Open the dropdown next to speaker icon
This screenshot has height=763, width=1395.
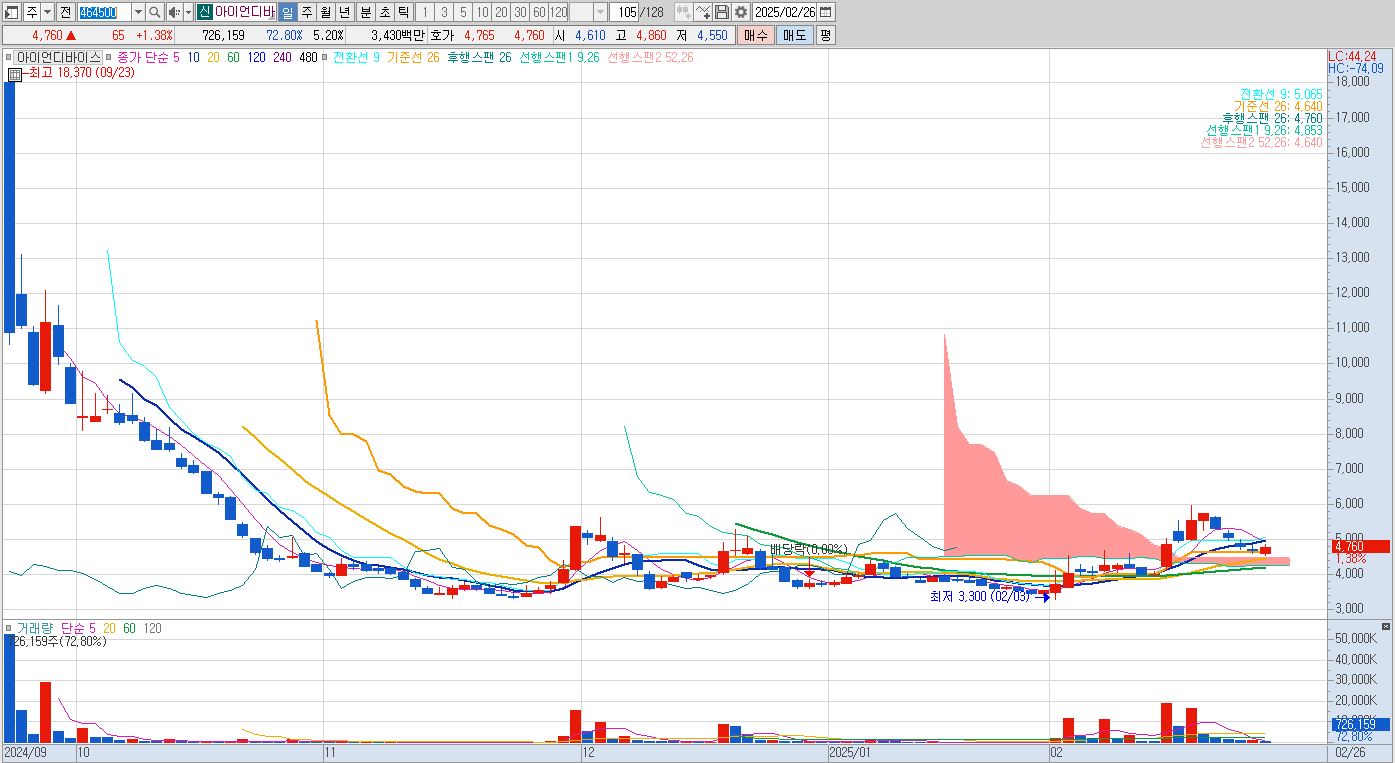(x=188, y=12)
